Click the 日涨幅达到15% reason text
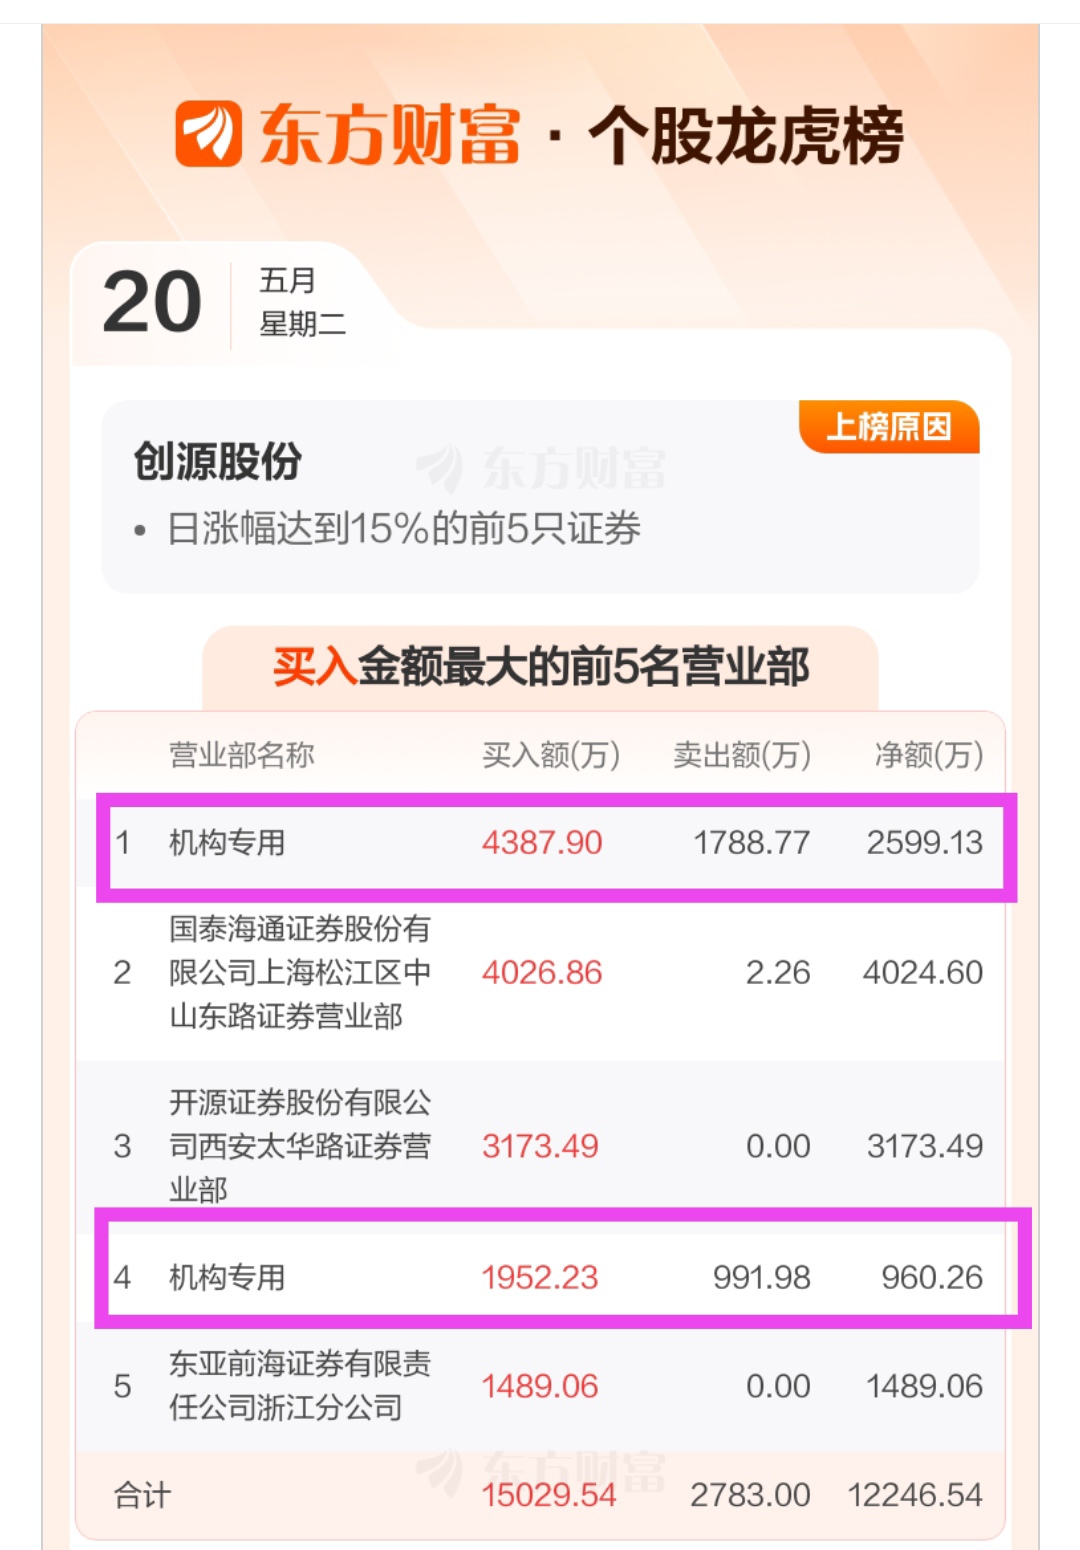 [403, 528]
